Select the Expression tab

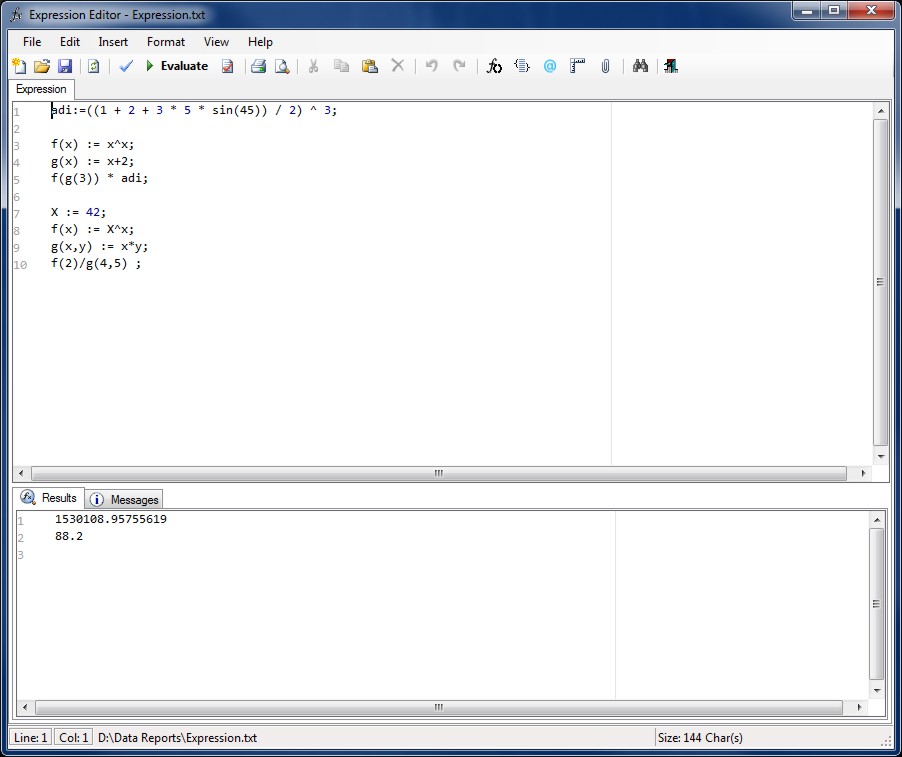[x=41, y=89]
